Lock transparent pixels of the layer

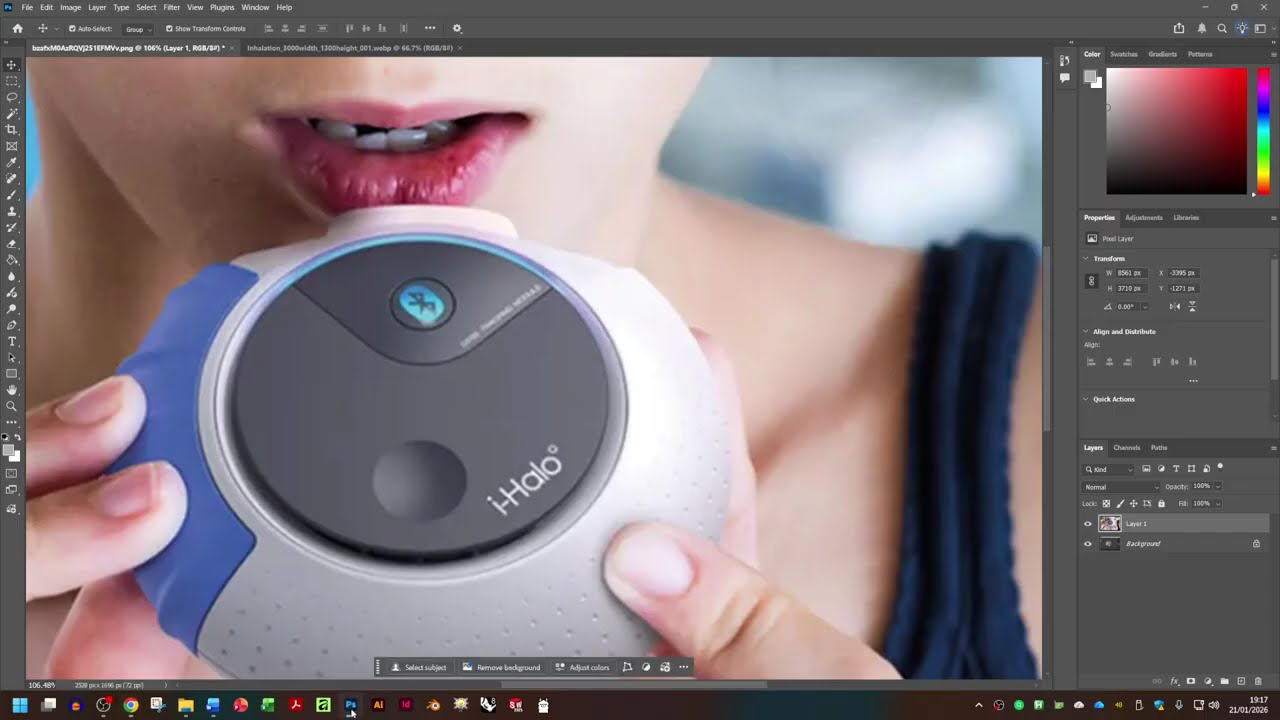tap(1106, 503)
